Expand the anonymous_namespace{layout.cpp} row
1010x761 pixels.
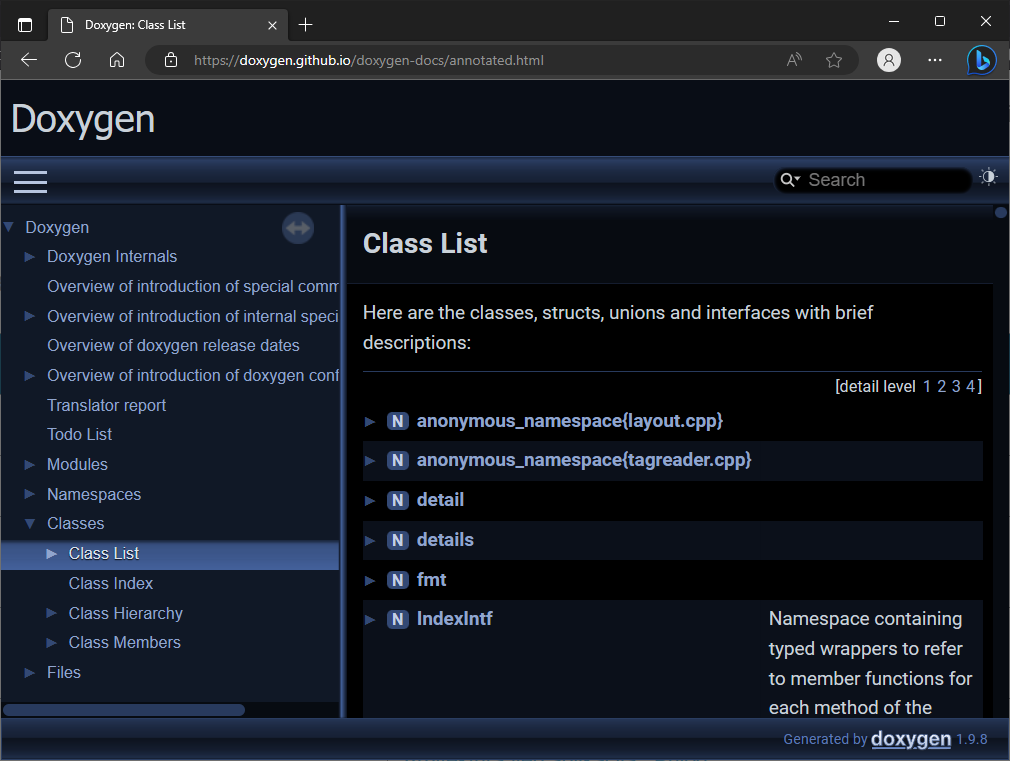click(370, 422)
